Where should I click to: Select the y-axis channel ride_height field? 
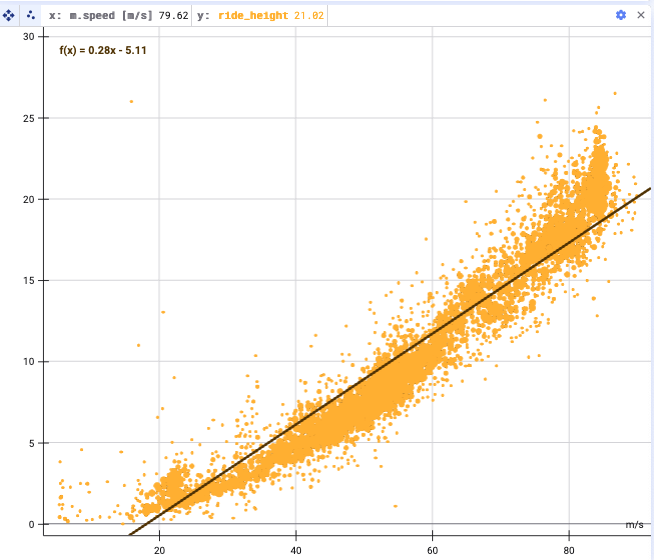tap(260, 16)
